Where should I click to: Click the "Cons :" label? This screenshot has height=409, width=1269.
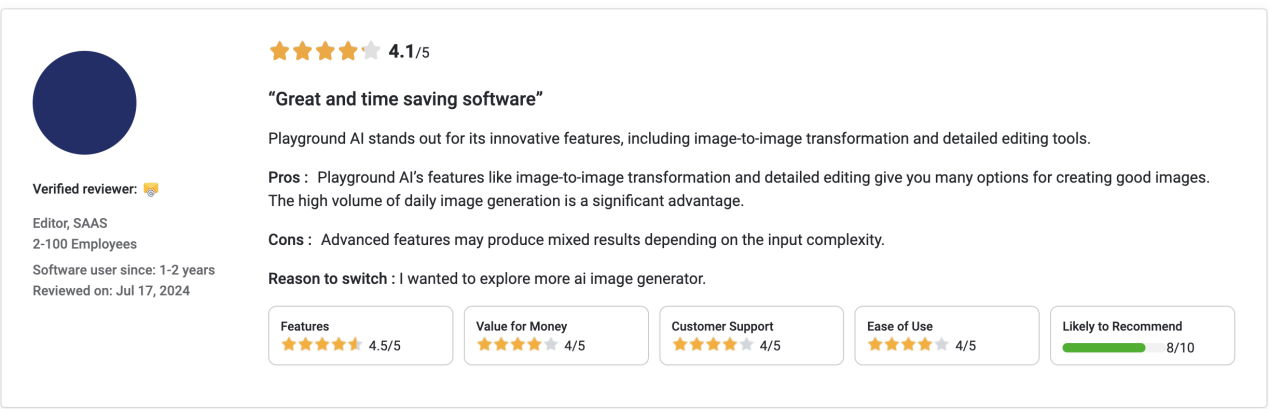(290, 240)
